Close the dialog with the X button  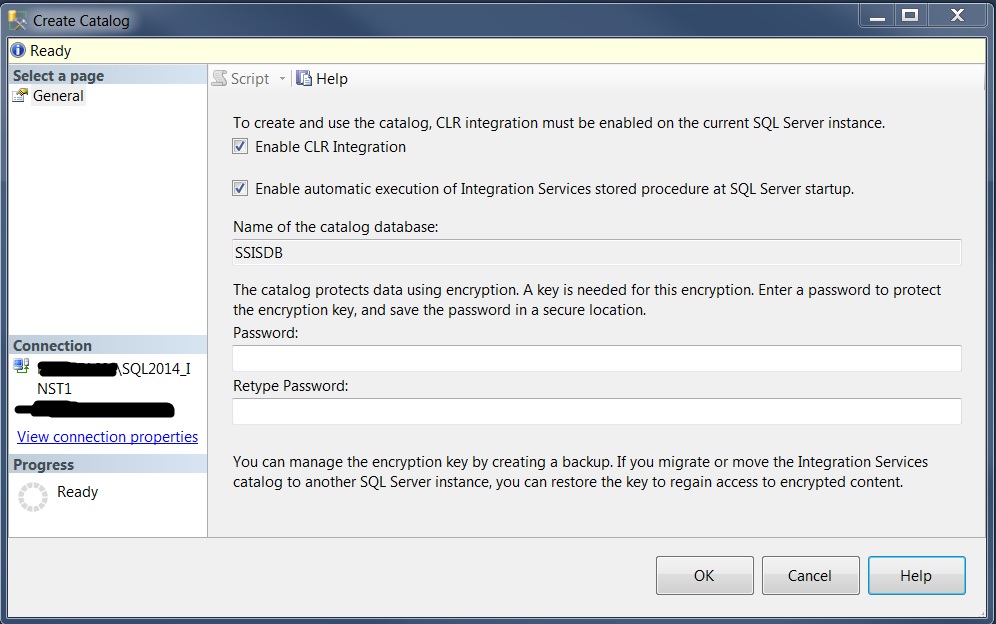click(956, 15)
